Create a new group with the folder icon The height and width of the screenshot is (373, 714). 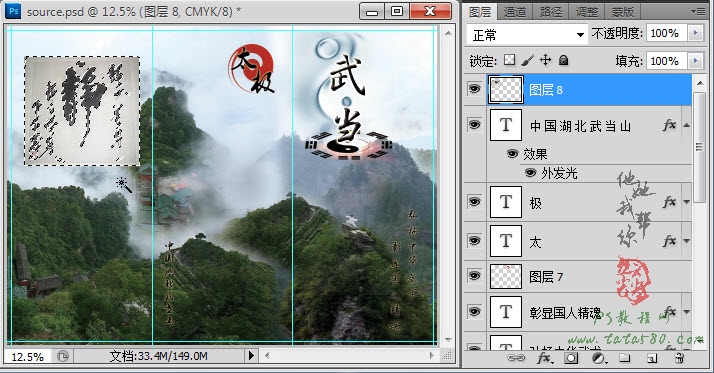624,358
